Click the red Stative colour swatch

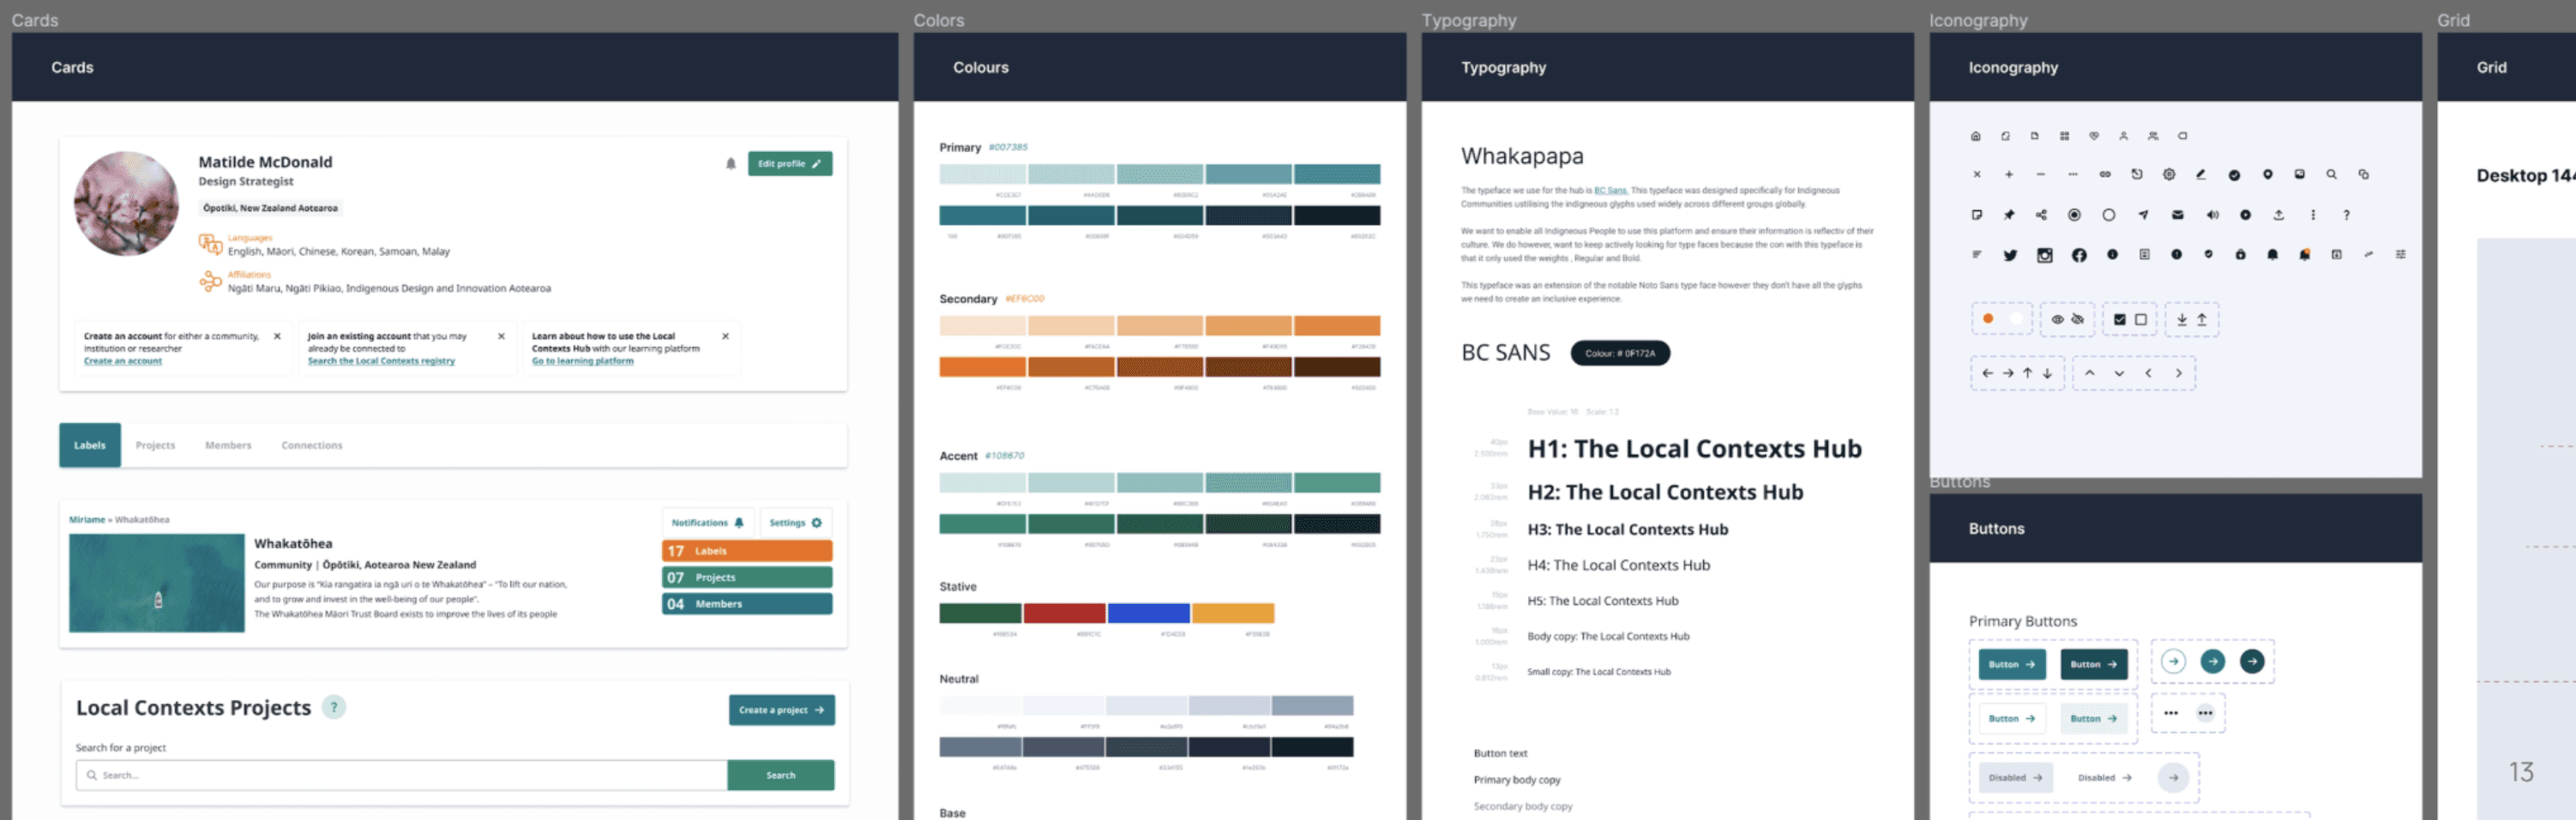[1064, 613]
